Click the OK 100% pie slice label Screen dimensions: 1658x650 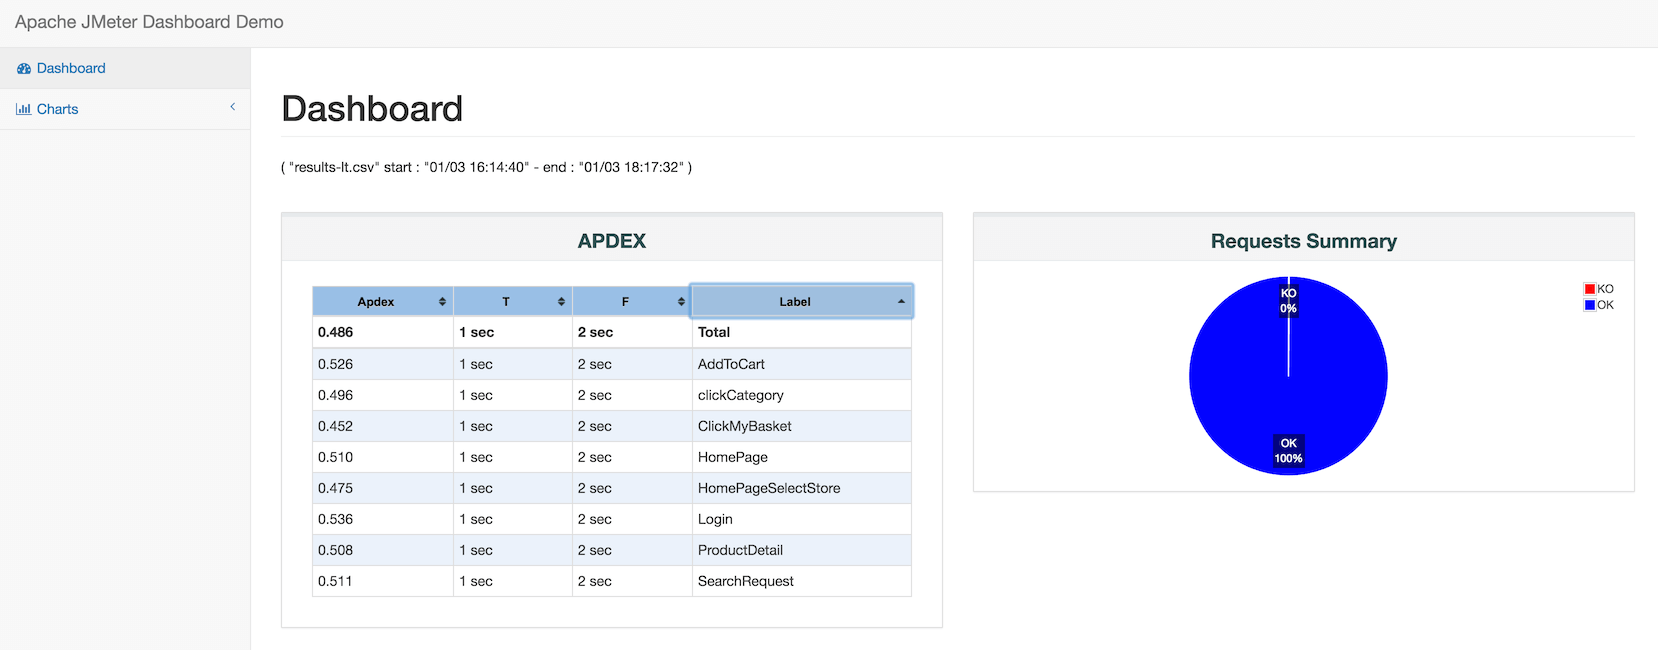click(x=1288, y=451)
